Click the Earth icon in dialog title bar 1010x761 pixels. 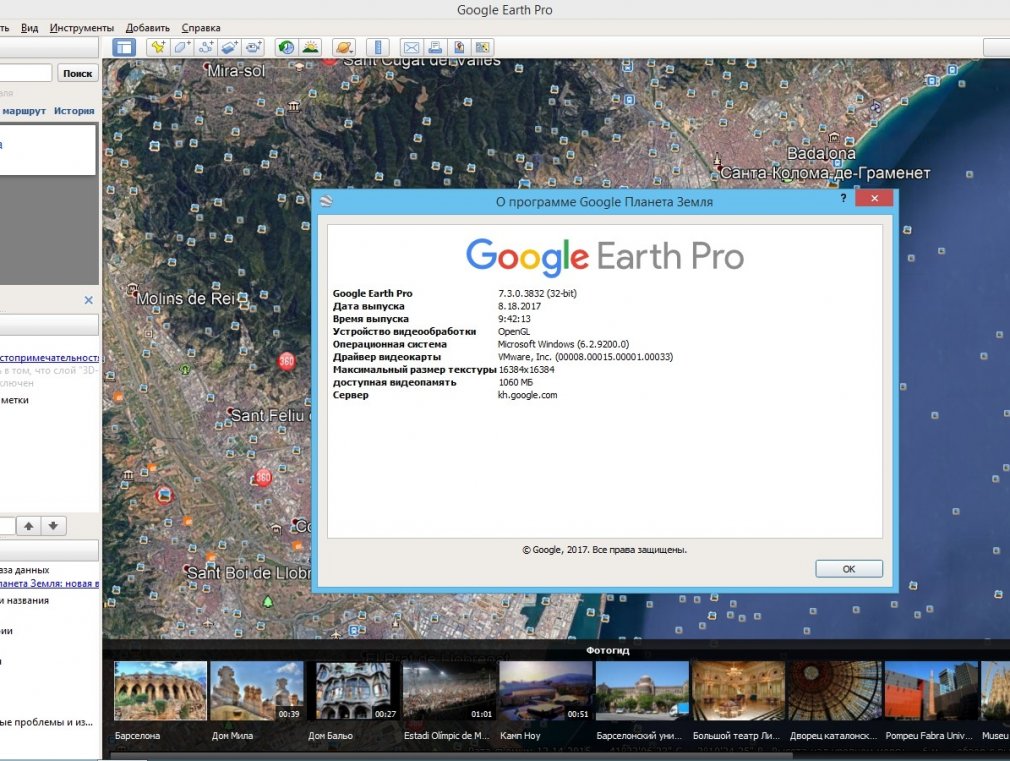[x=326, y=201]
